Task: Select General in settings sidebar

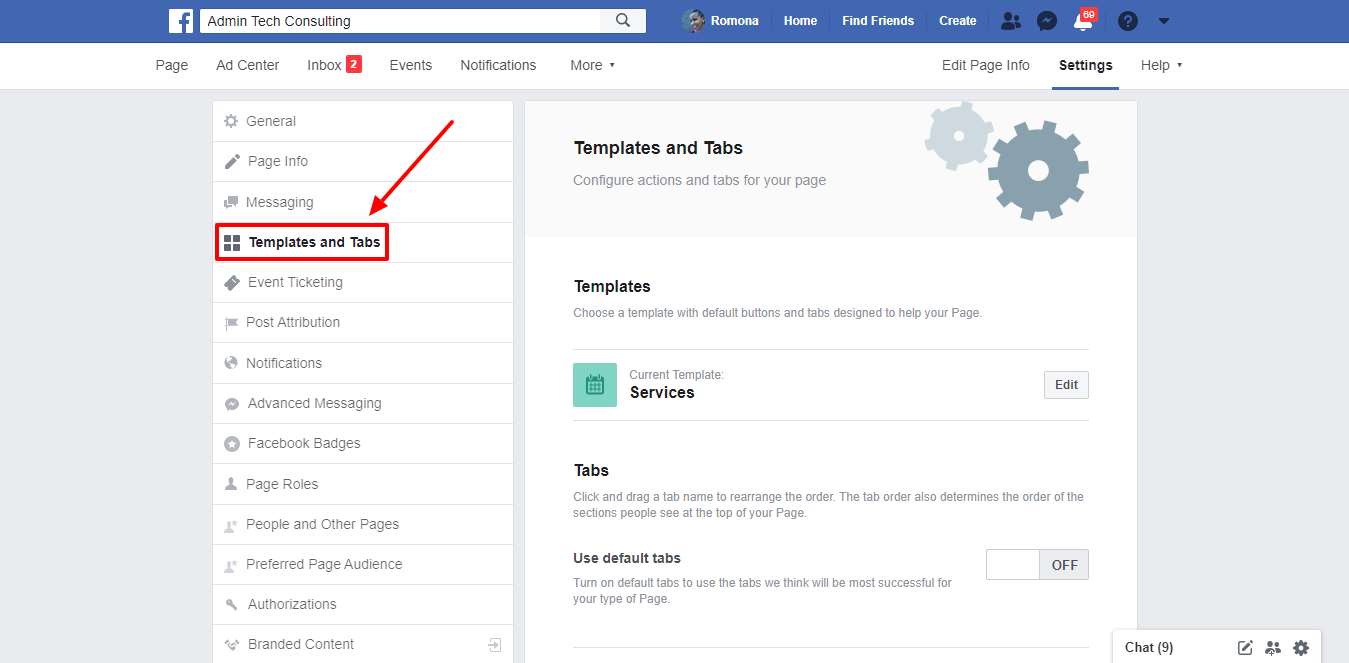Action: tap(363, 121)
